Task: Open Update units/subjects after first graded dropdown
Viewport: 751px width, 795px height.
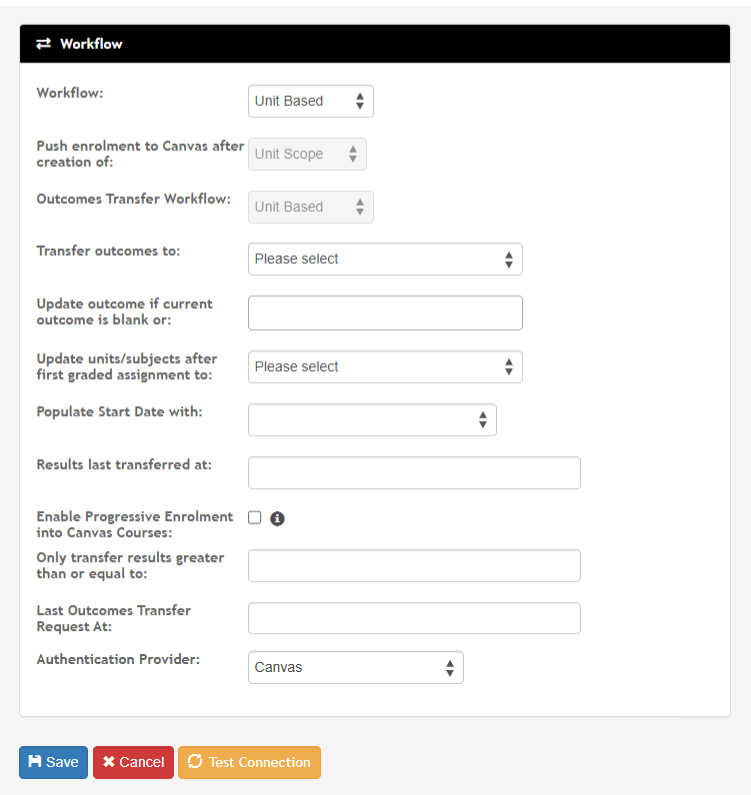Action: click(385, 367)
